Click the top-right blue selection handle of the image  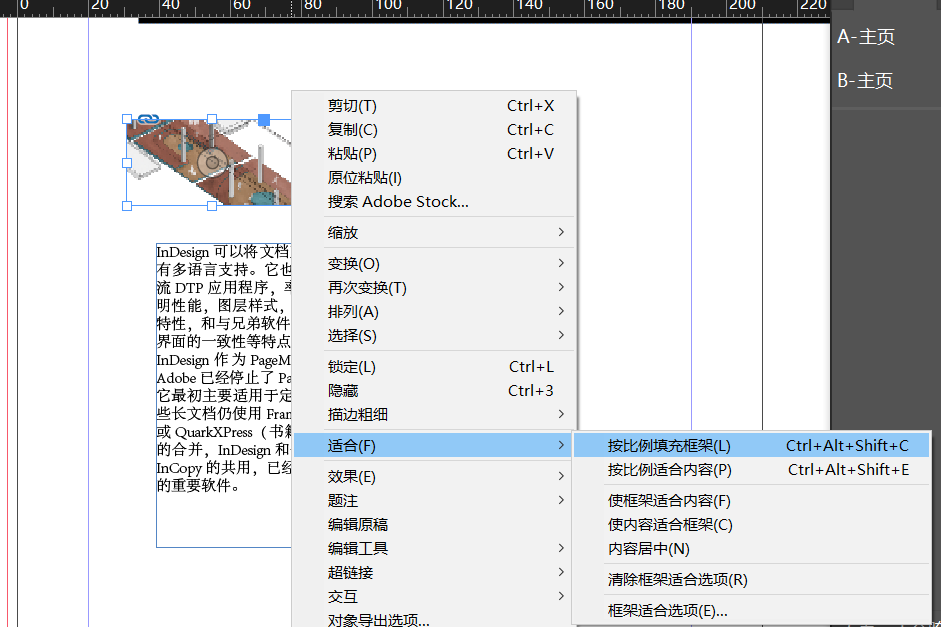tap(264, 119)
